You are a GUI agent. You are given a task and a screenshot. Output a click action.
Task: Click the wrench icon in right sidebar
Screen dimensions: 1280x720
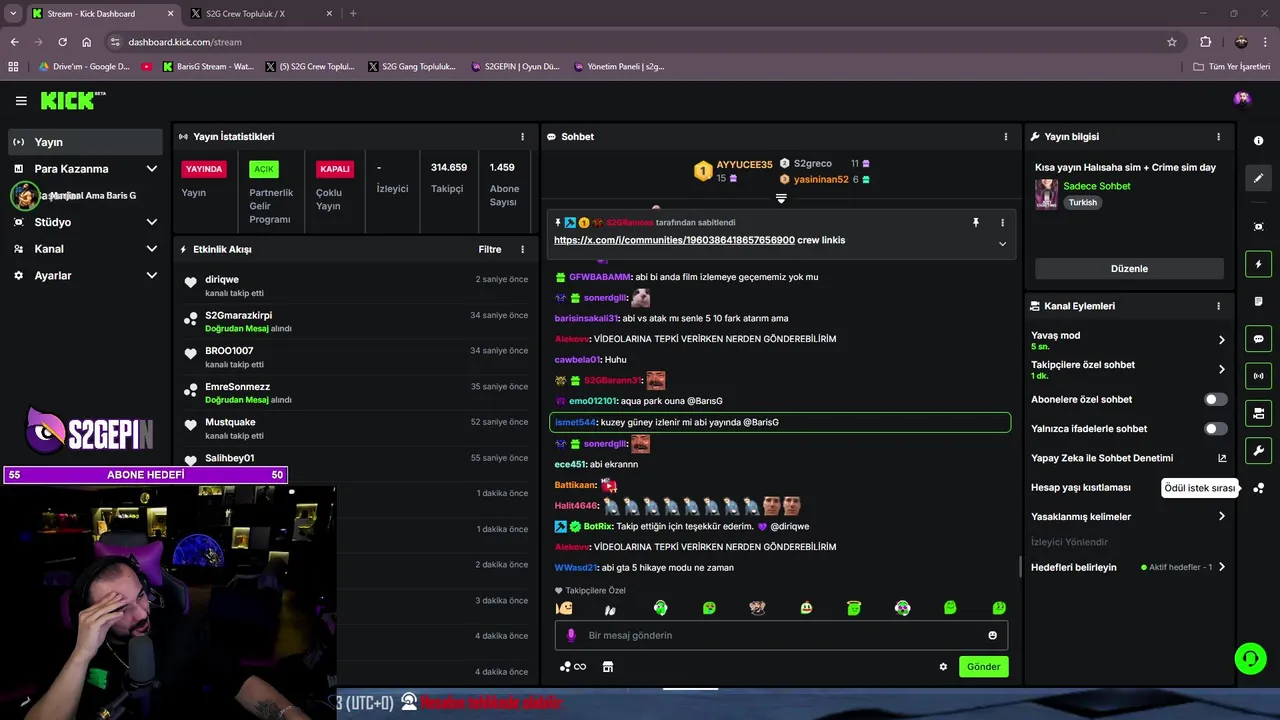point(1258,450)
